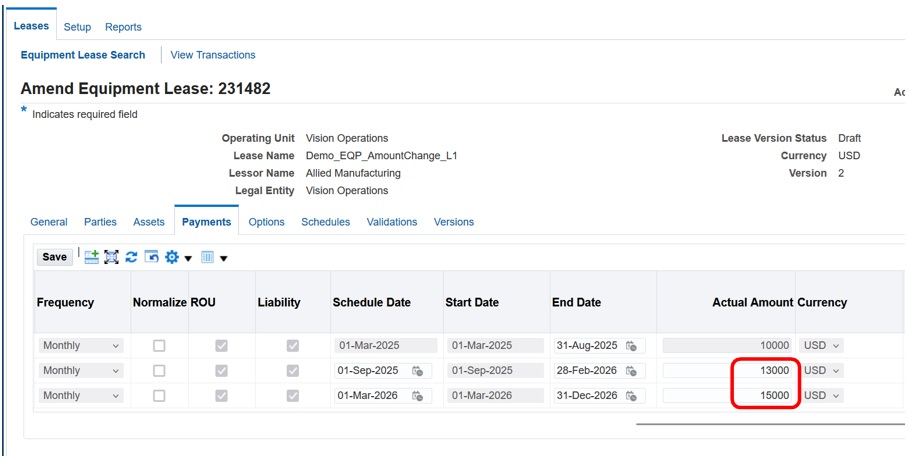Click lessor name Allied Manufacturing
The width and height of the screenshot is (909, 460).
[x=353, y=173]
